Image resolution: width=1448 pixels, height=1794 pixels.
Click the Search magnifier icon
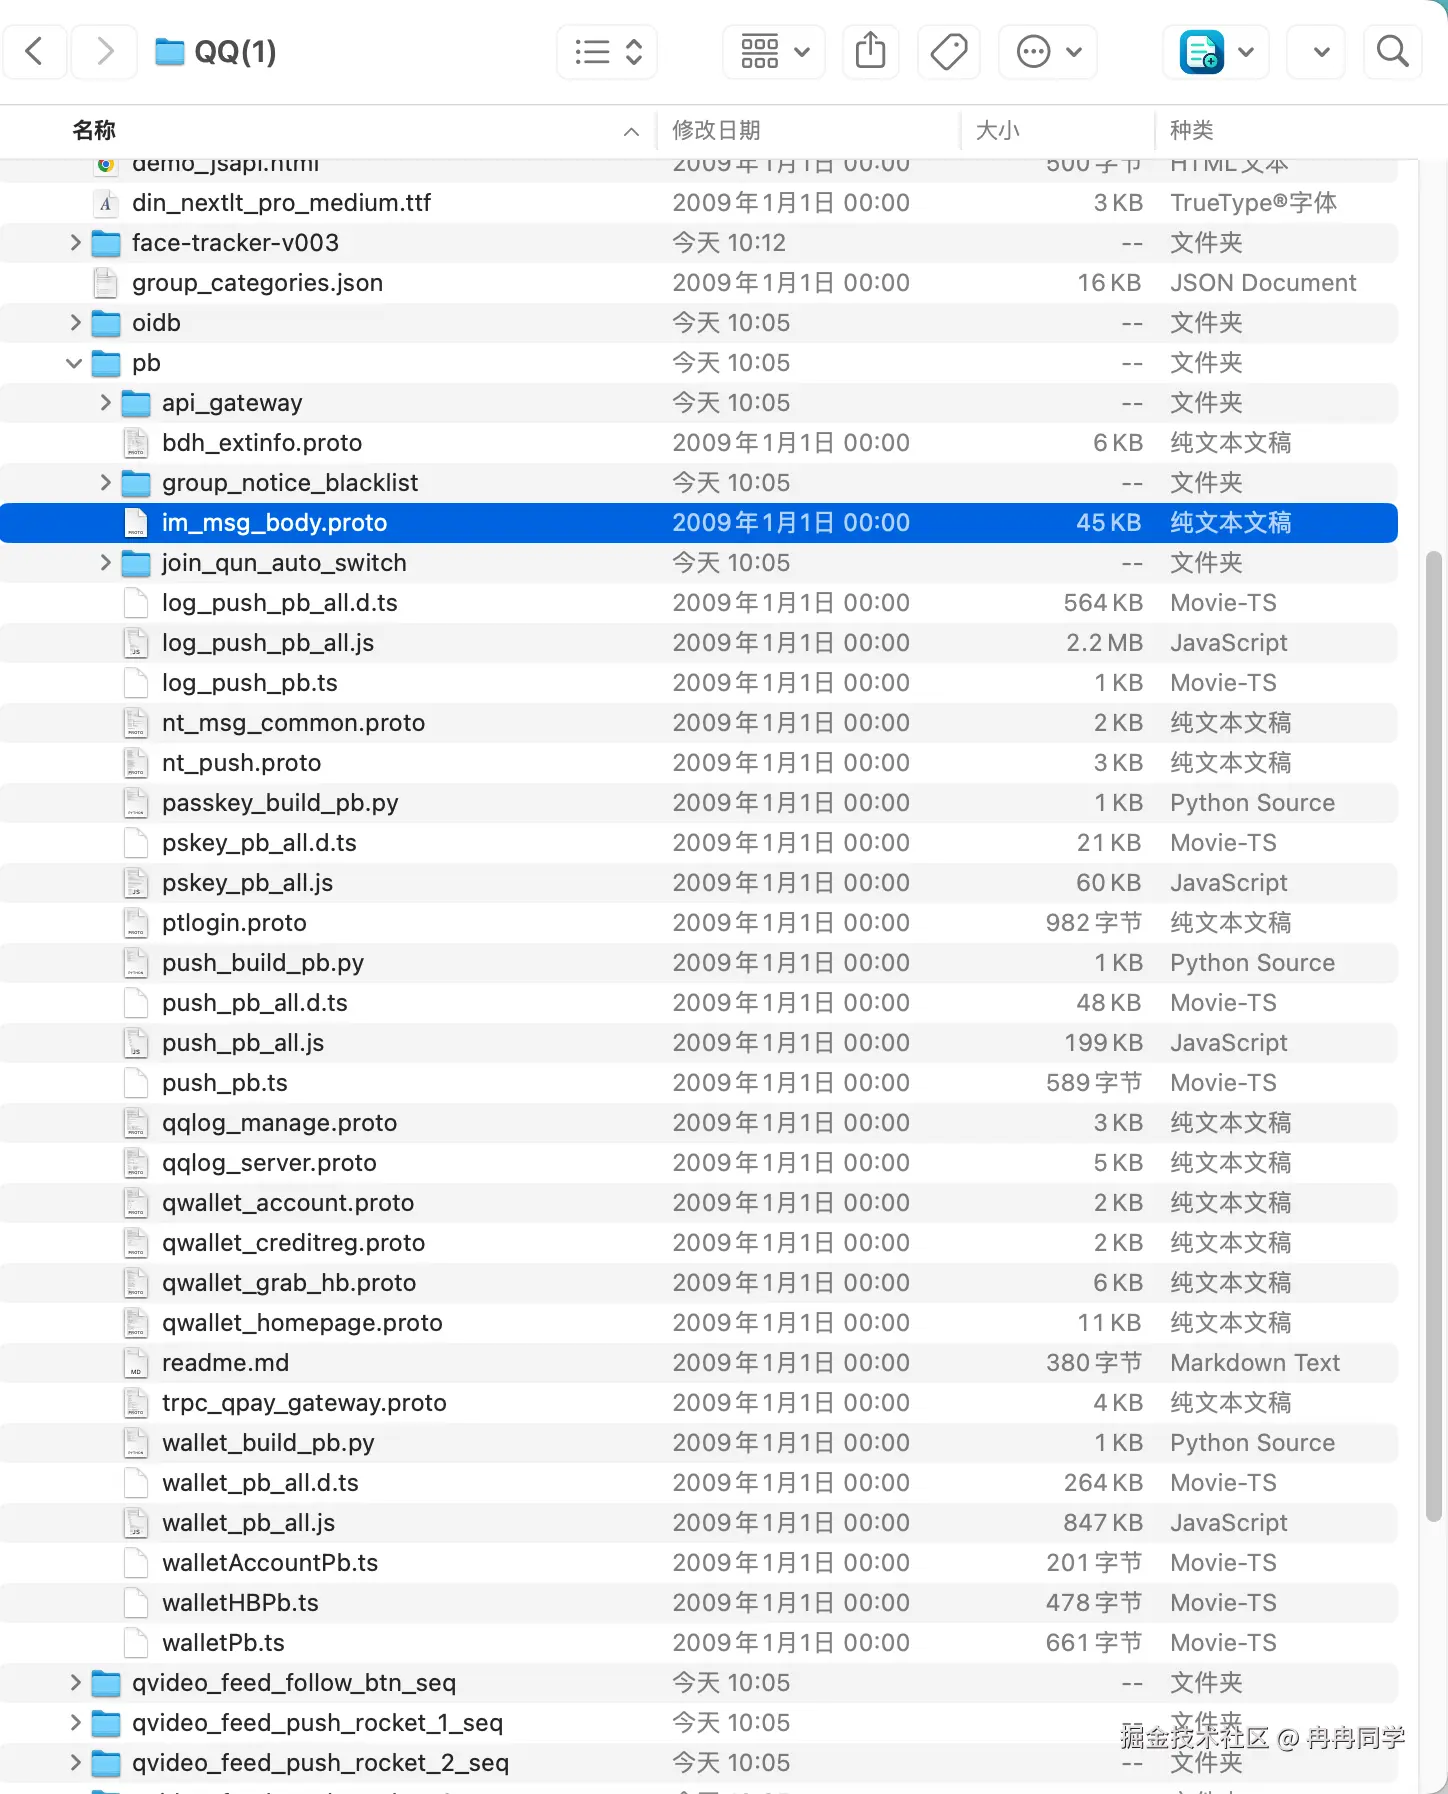click(x=1392, y=52)
